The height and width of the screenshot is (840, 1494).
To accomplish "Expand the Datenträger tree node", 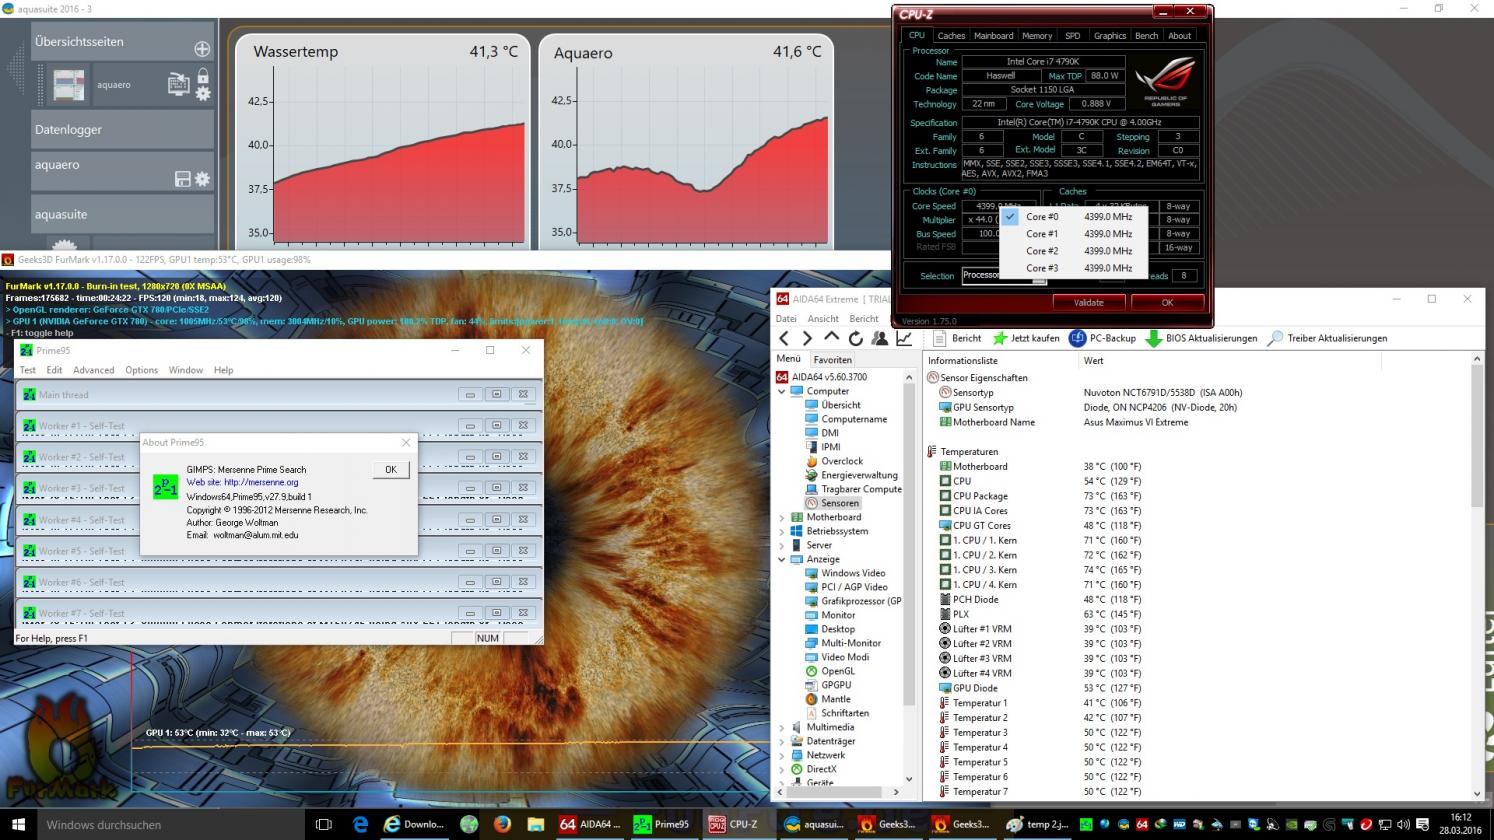I will click(782, 741).
